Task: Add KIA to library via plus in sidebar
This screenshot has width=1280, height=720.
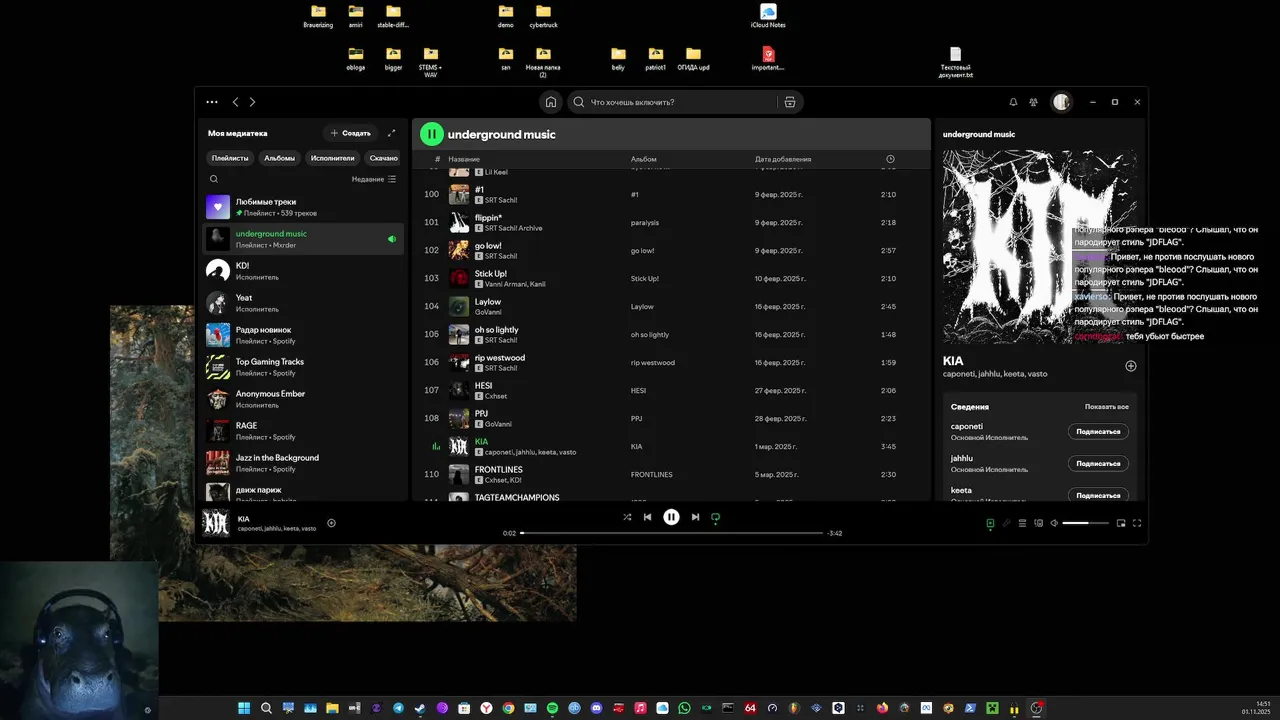Action: (1131, 366)
